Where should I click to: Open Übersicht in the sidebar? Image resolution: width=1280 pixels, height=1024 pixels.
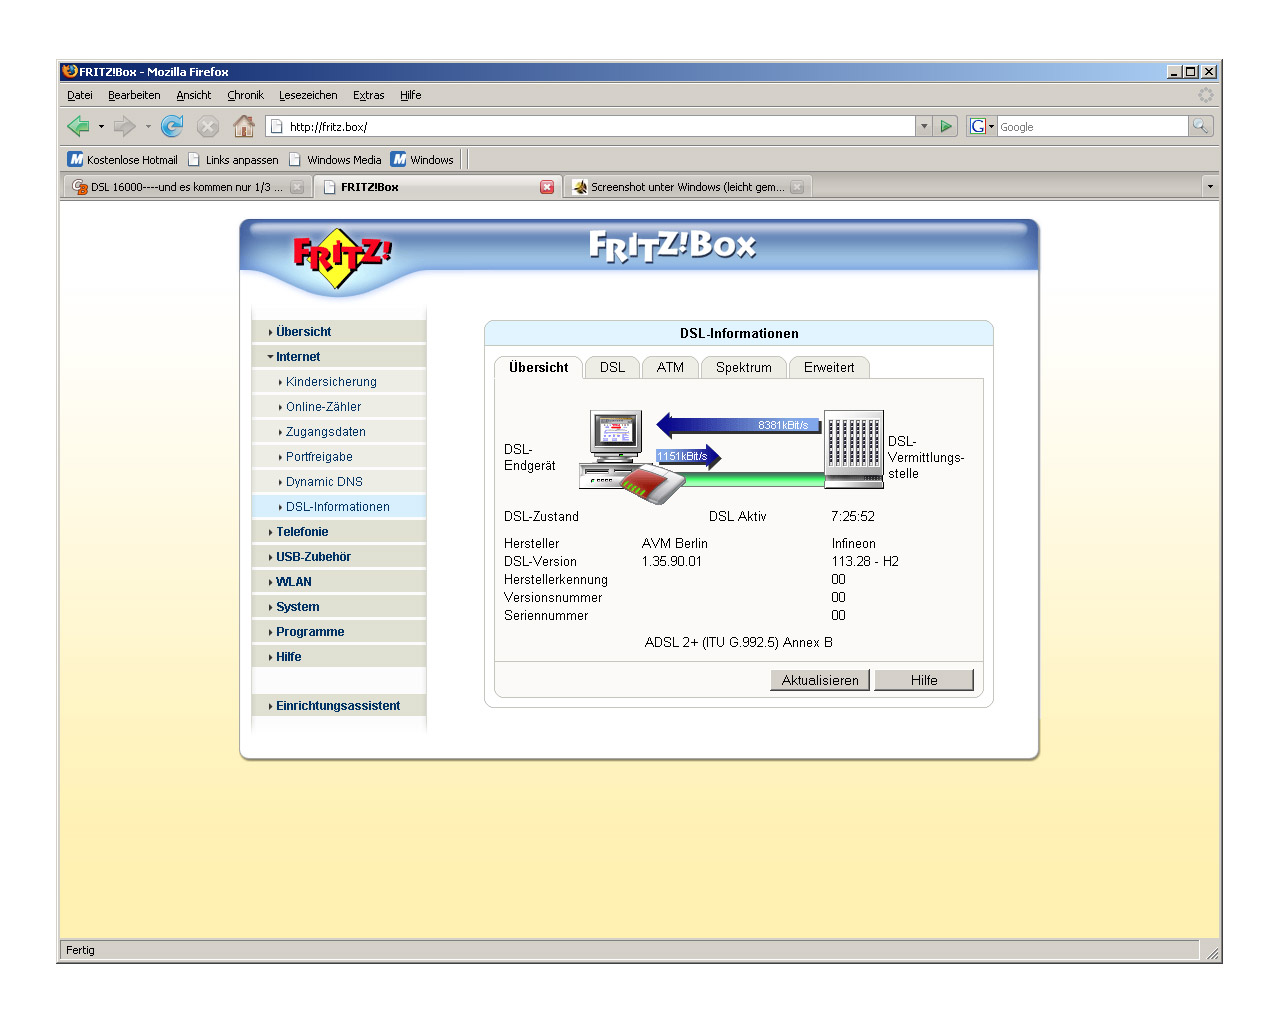click(x=339, y=332)
